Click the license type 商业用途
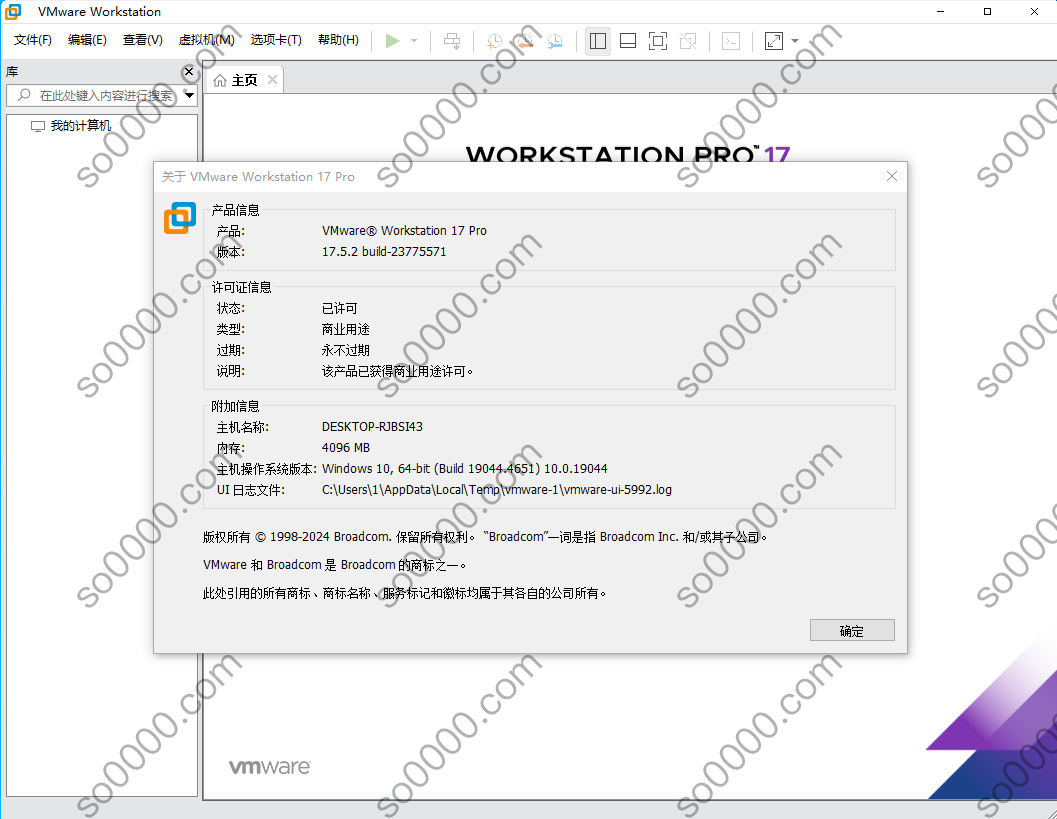This screenshot has height=819, width=1057. point(345,329)
